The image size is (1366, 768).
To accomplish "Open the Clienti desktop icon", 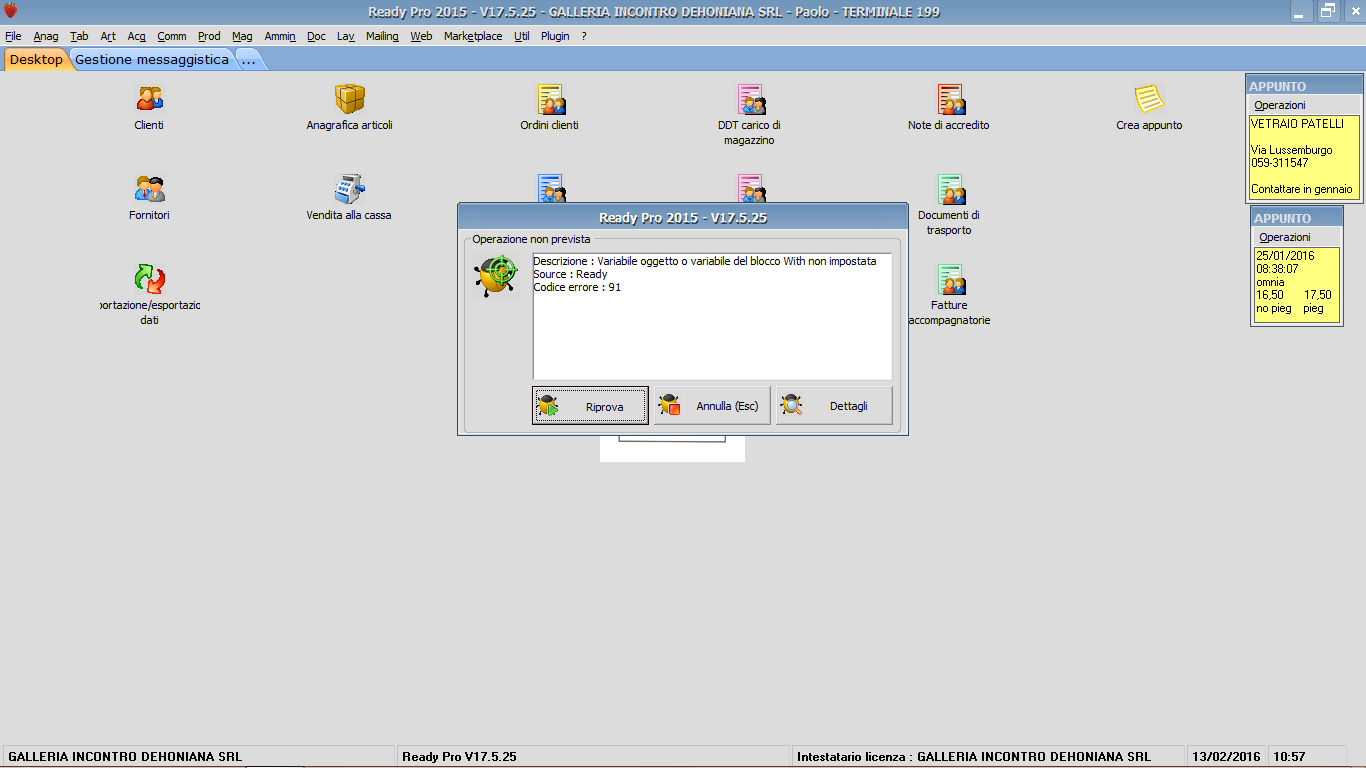I will tap(149, 99).
